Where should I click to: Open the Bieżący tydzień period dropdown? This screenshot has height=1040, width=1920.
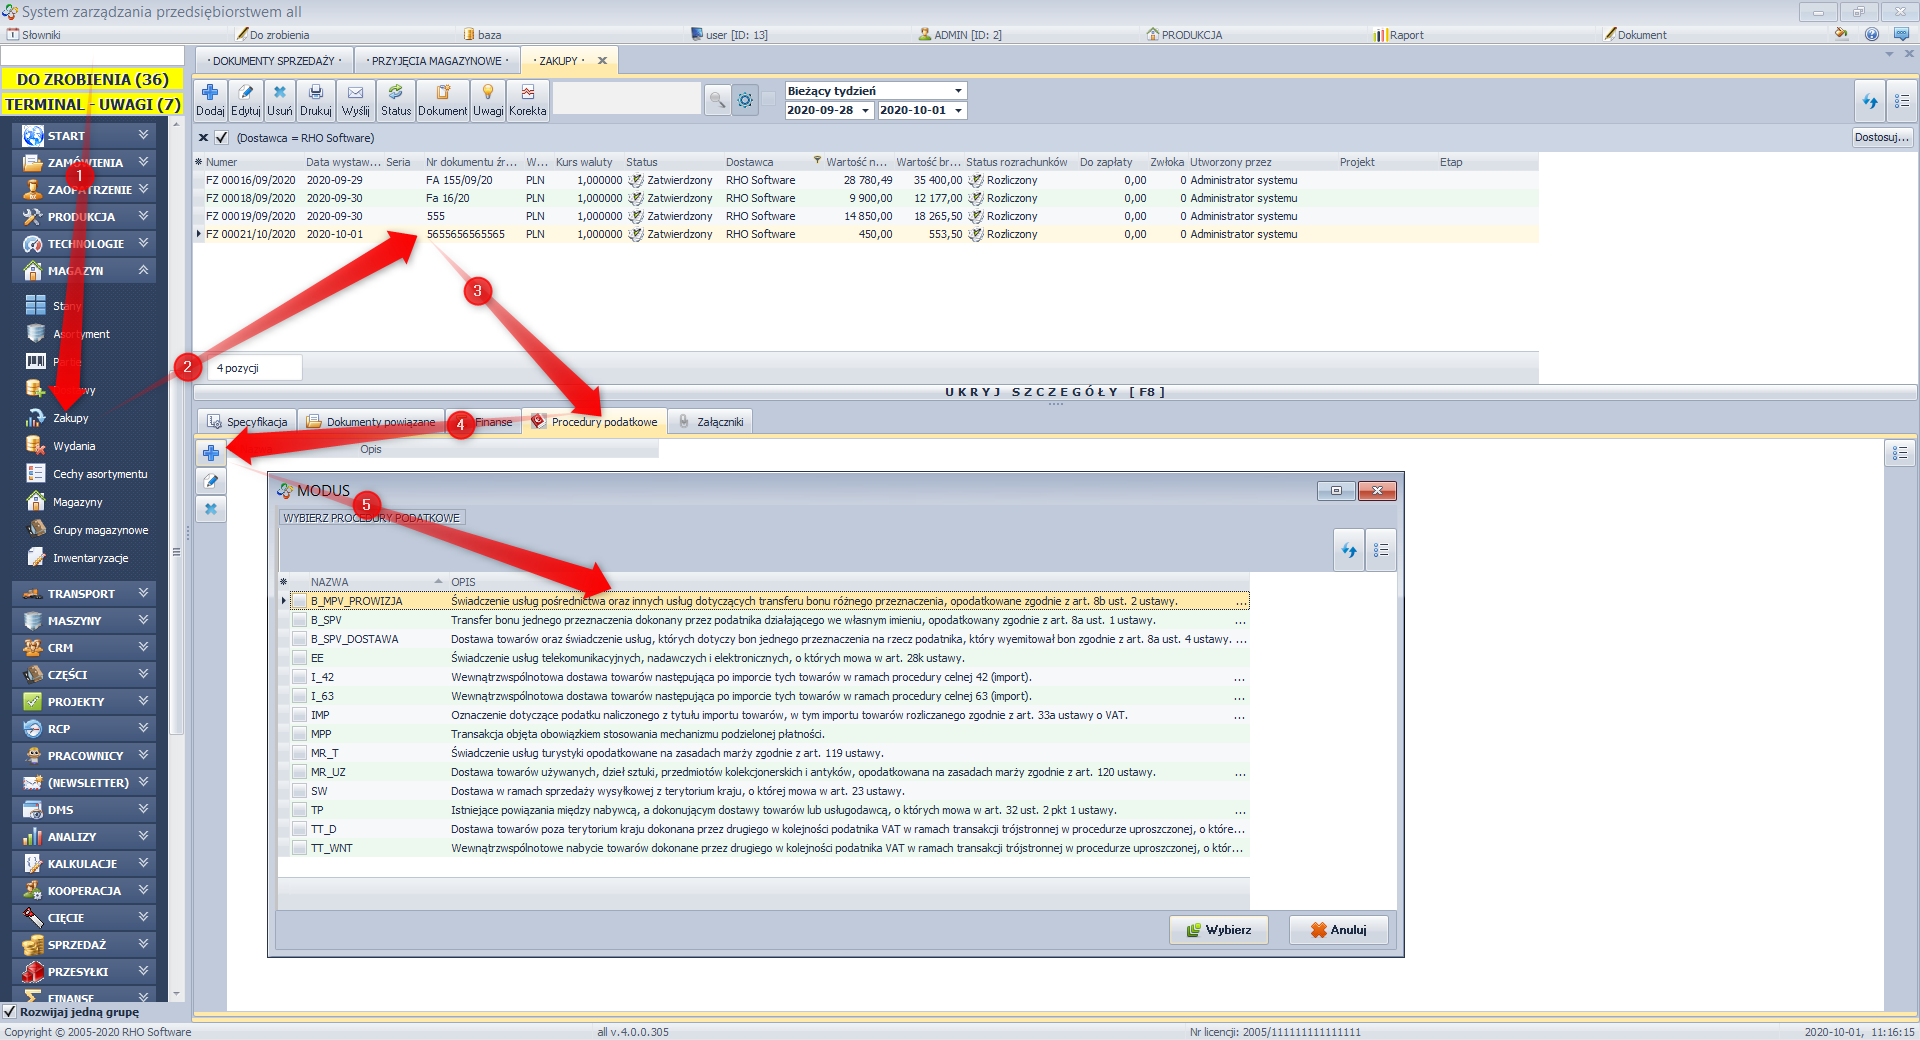(958, 91)
